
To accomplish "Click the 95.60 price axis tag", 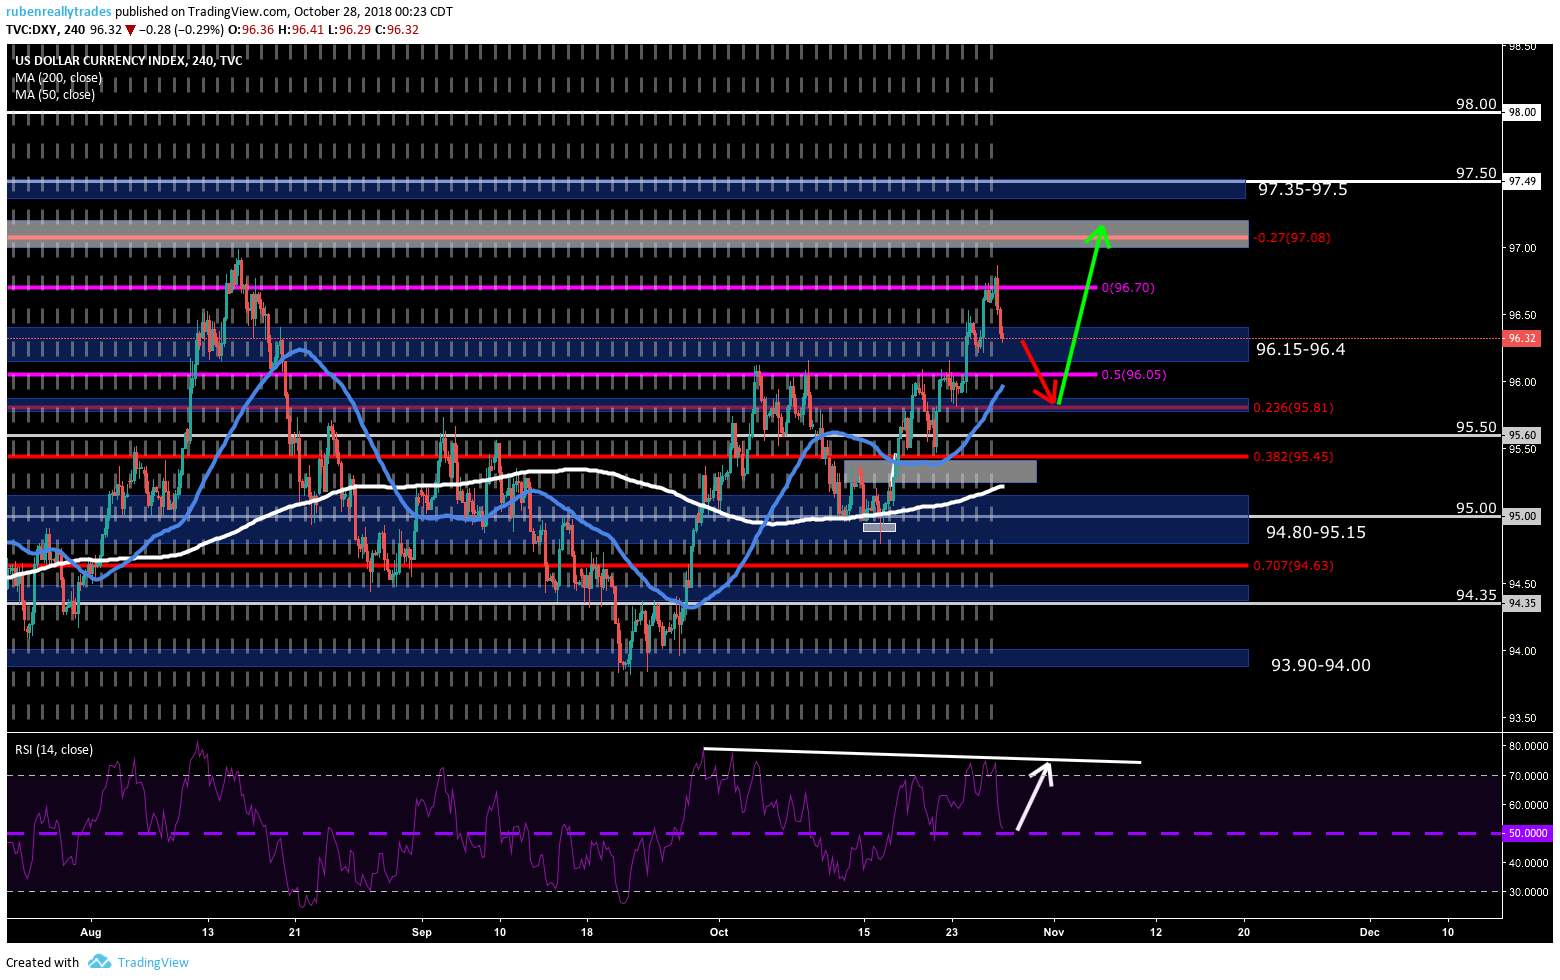I will click(x=1522, y=435).
